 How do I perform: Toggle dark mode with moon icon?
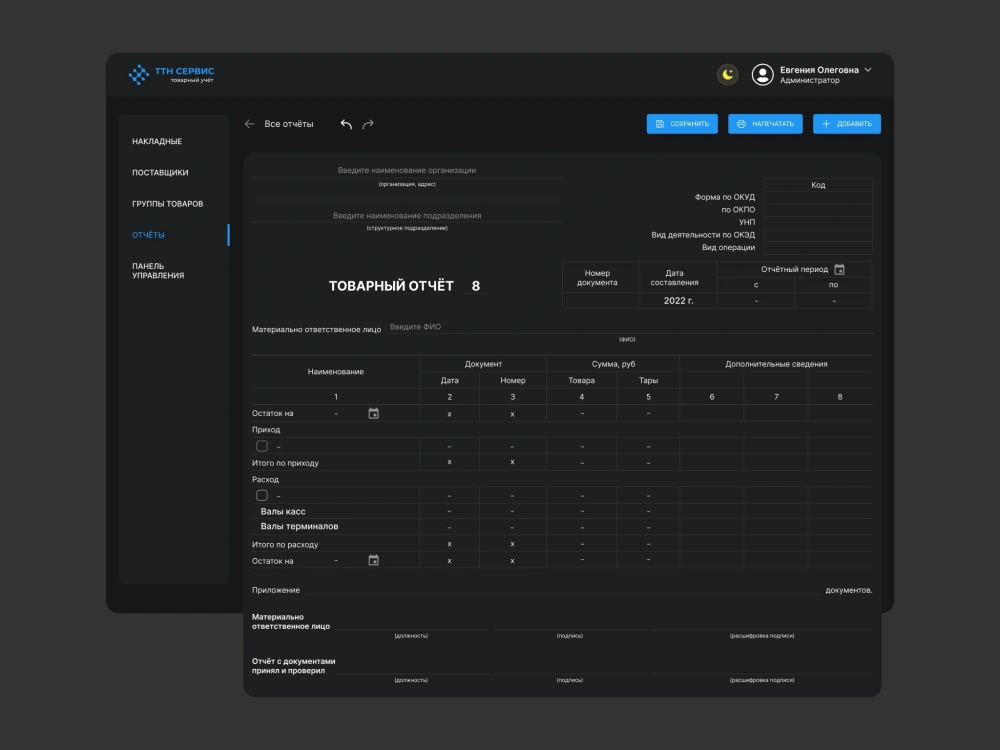click(x=727, y=75)
